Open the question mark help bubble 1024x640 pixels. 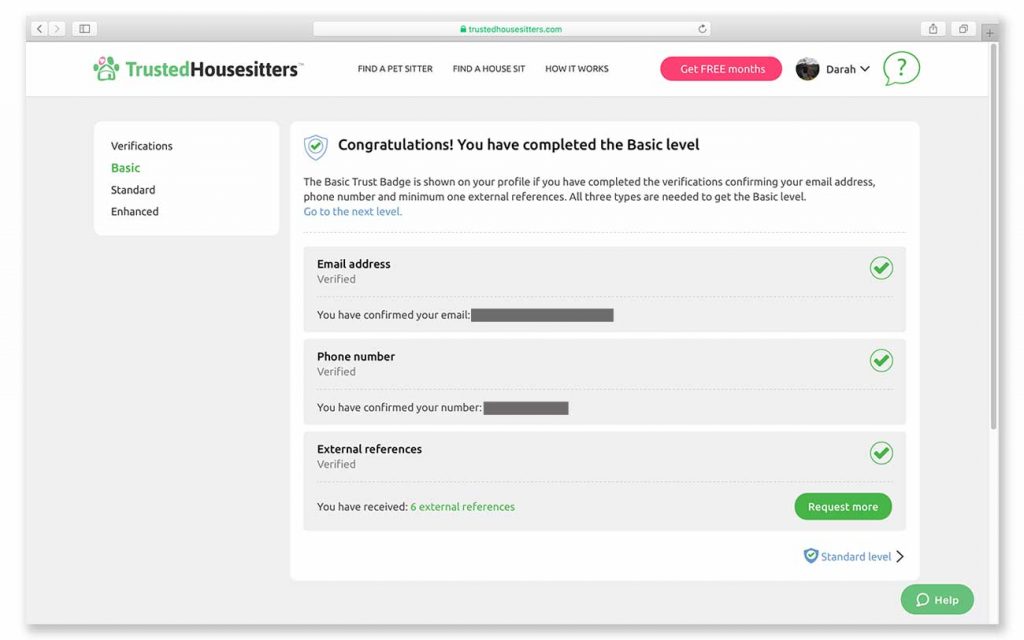pos(901,68)
